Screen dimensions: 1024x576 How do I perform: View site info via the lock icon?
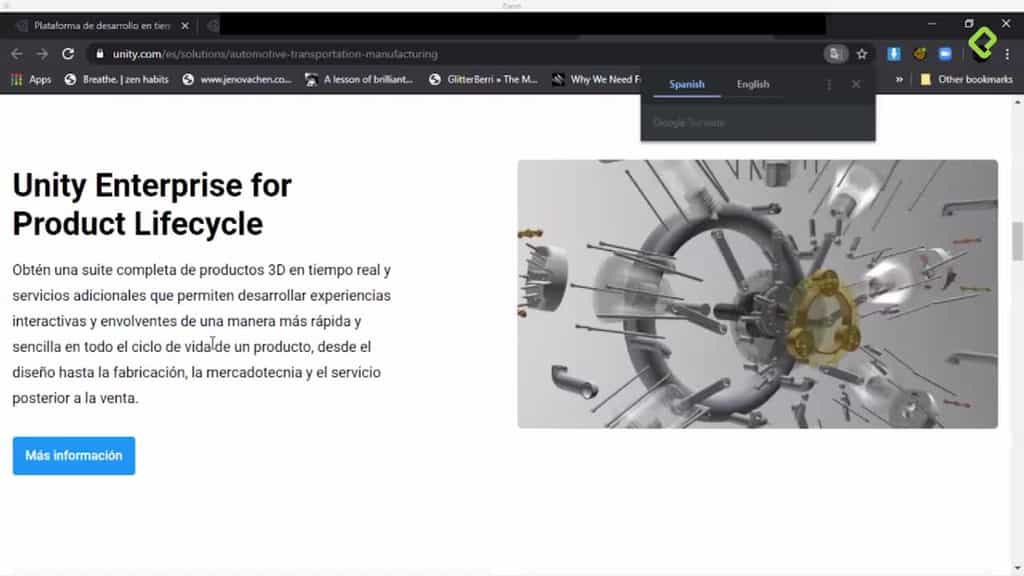tap(99, 54)
